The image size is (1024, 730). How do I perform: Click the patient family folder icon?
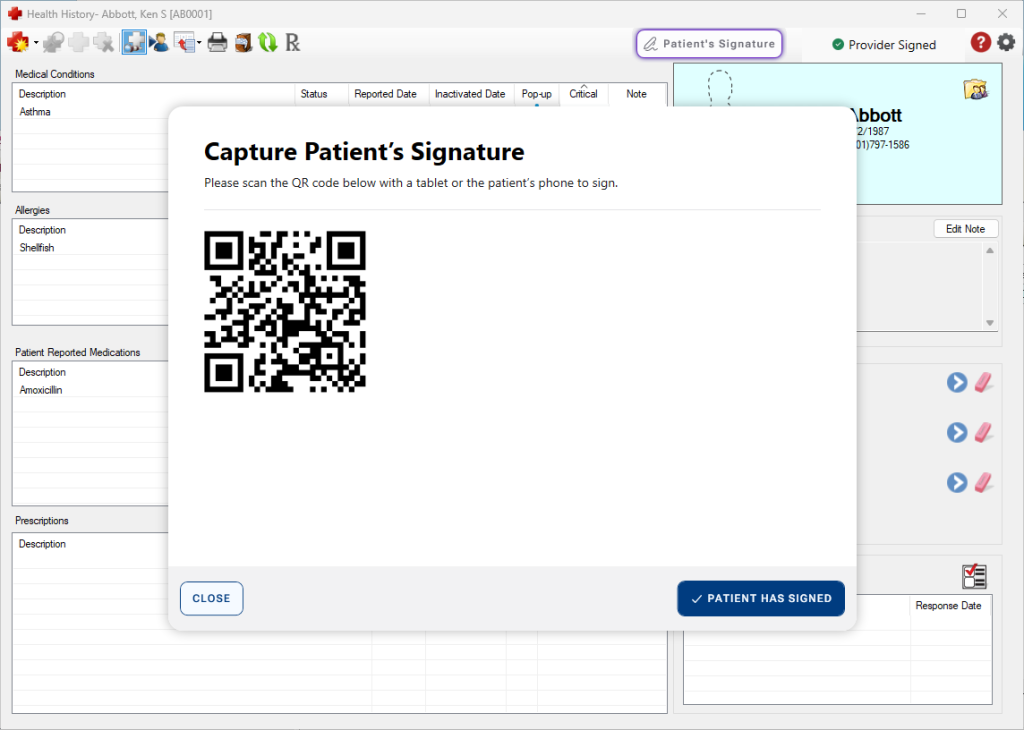coord(975,90)
